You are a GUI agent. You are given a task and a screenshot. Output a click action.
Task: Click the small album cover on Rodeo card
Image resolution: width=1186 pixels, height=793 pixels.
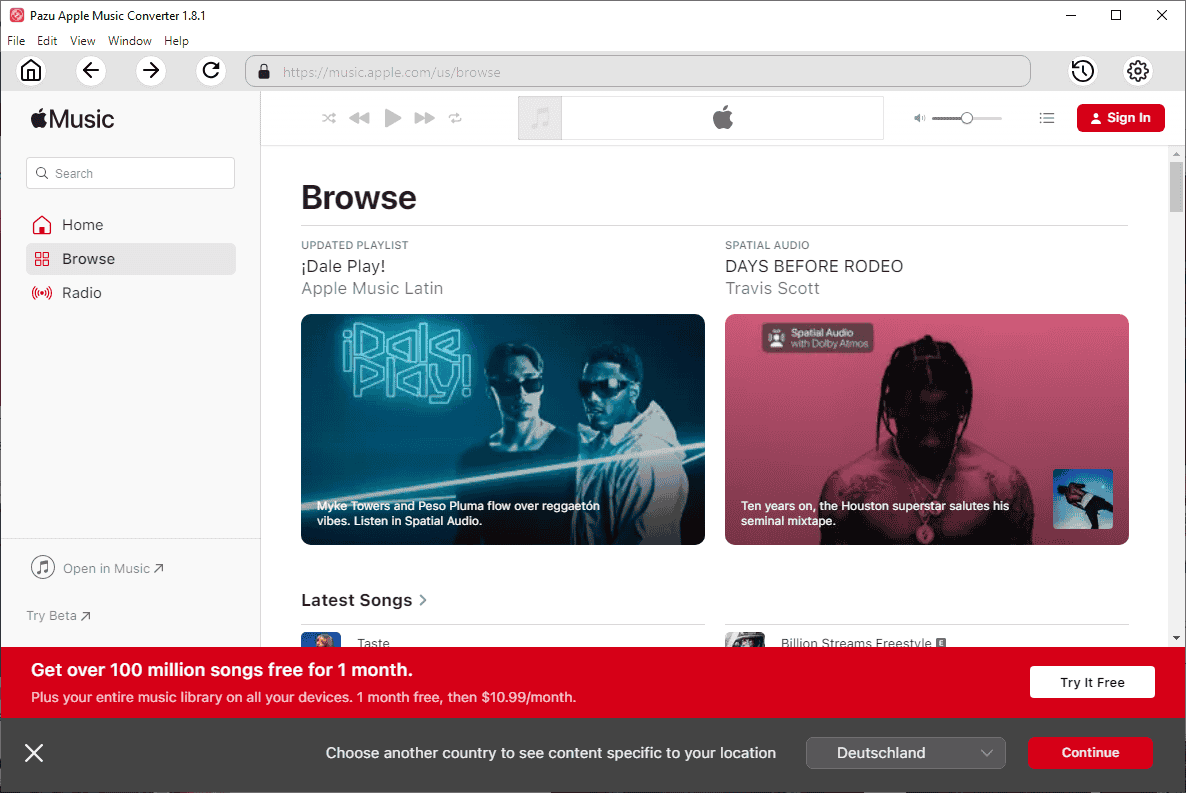1083,499
